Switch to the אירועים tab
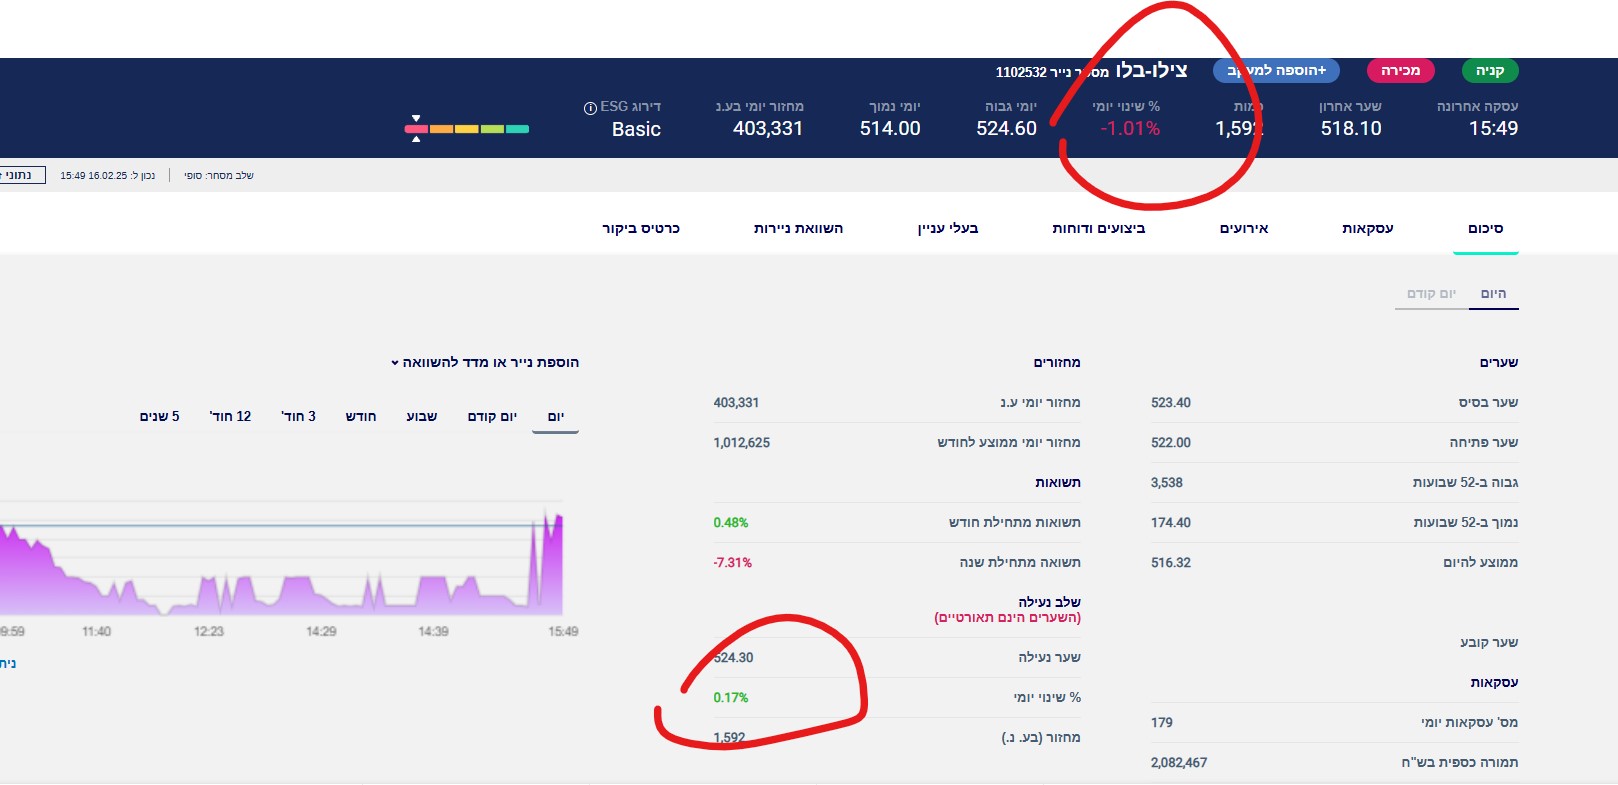This screenshot has width=1618, height=785. click(x=1243, y=229)
